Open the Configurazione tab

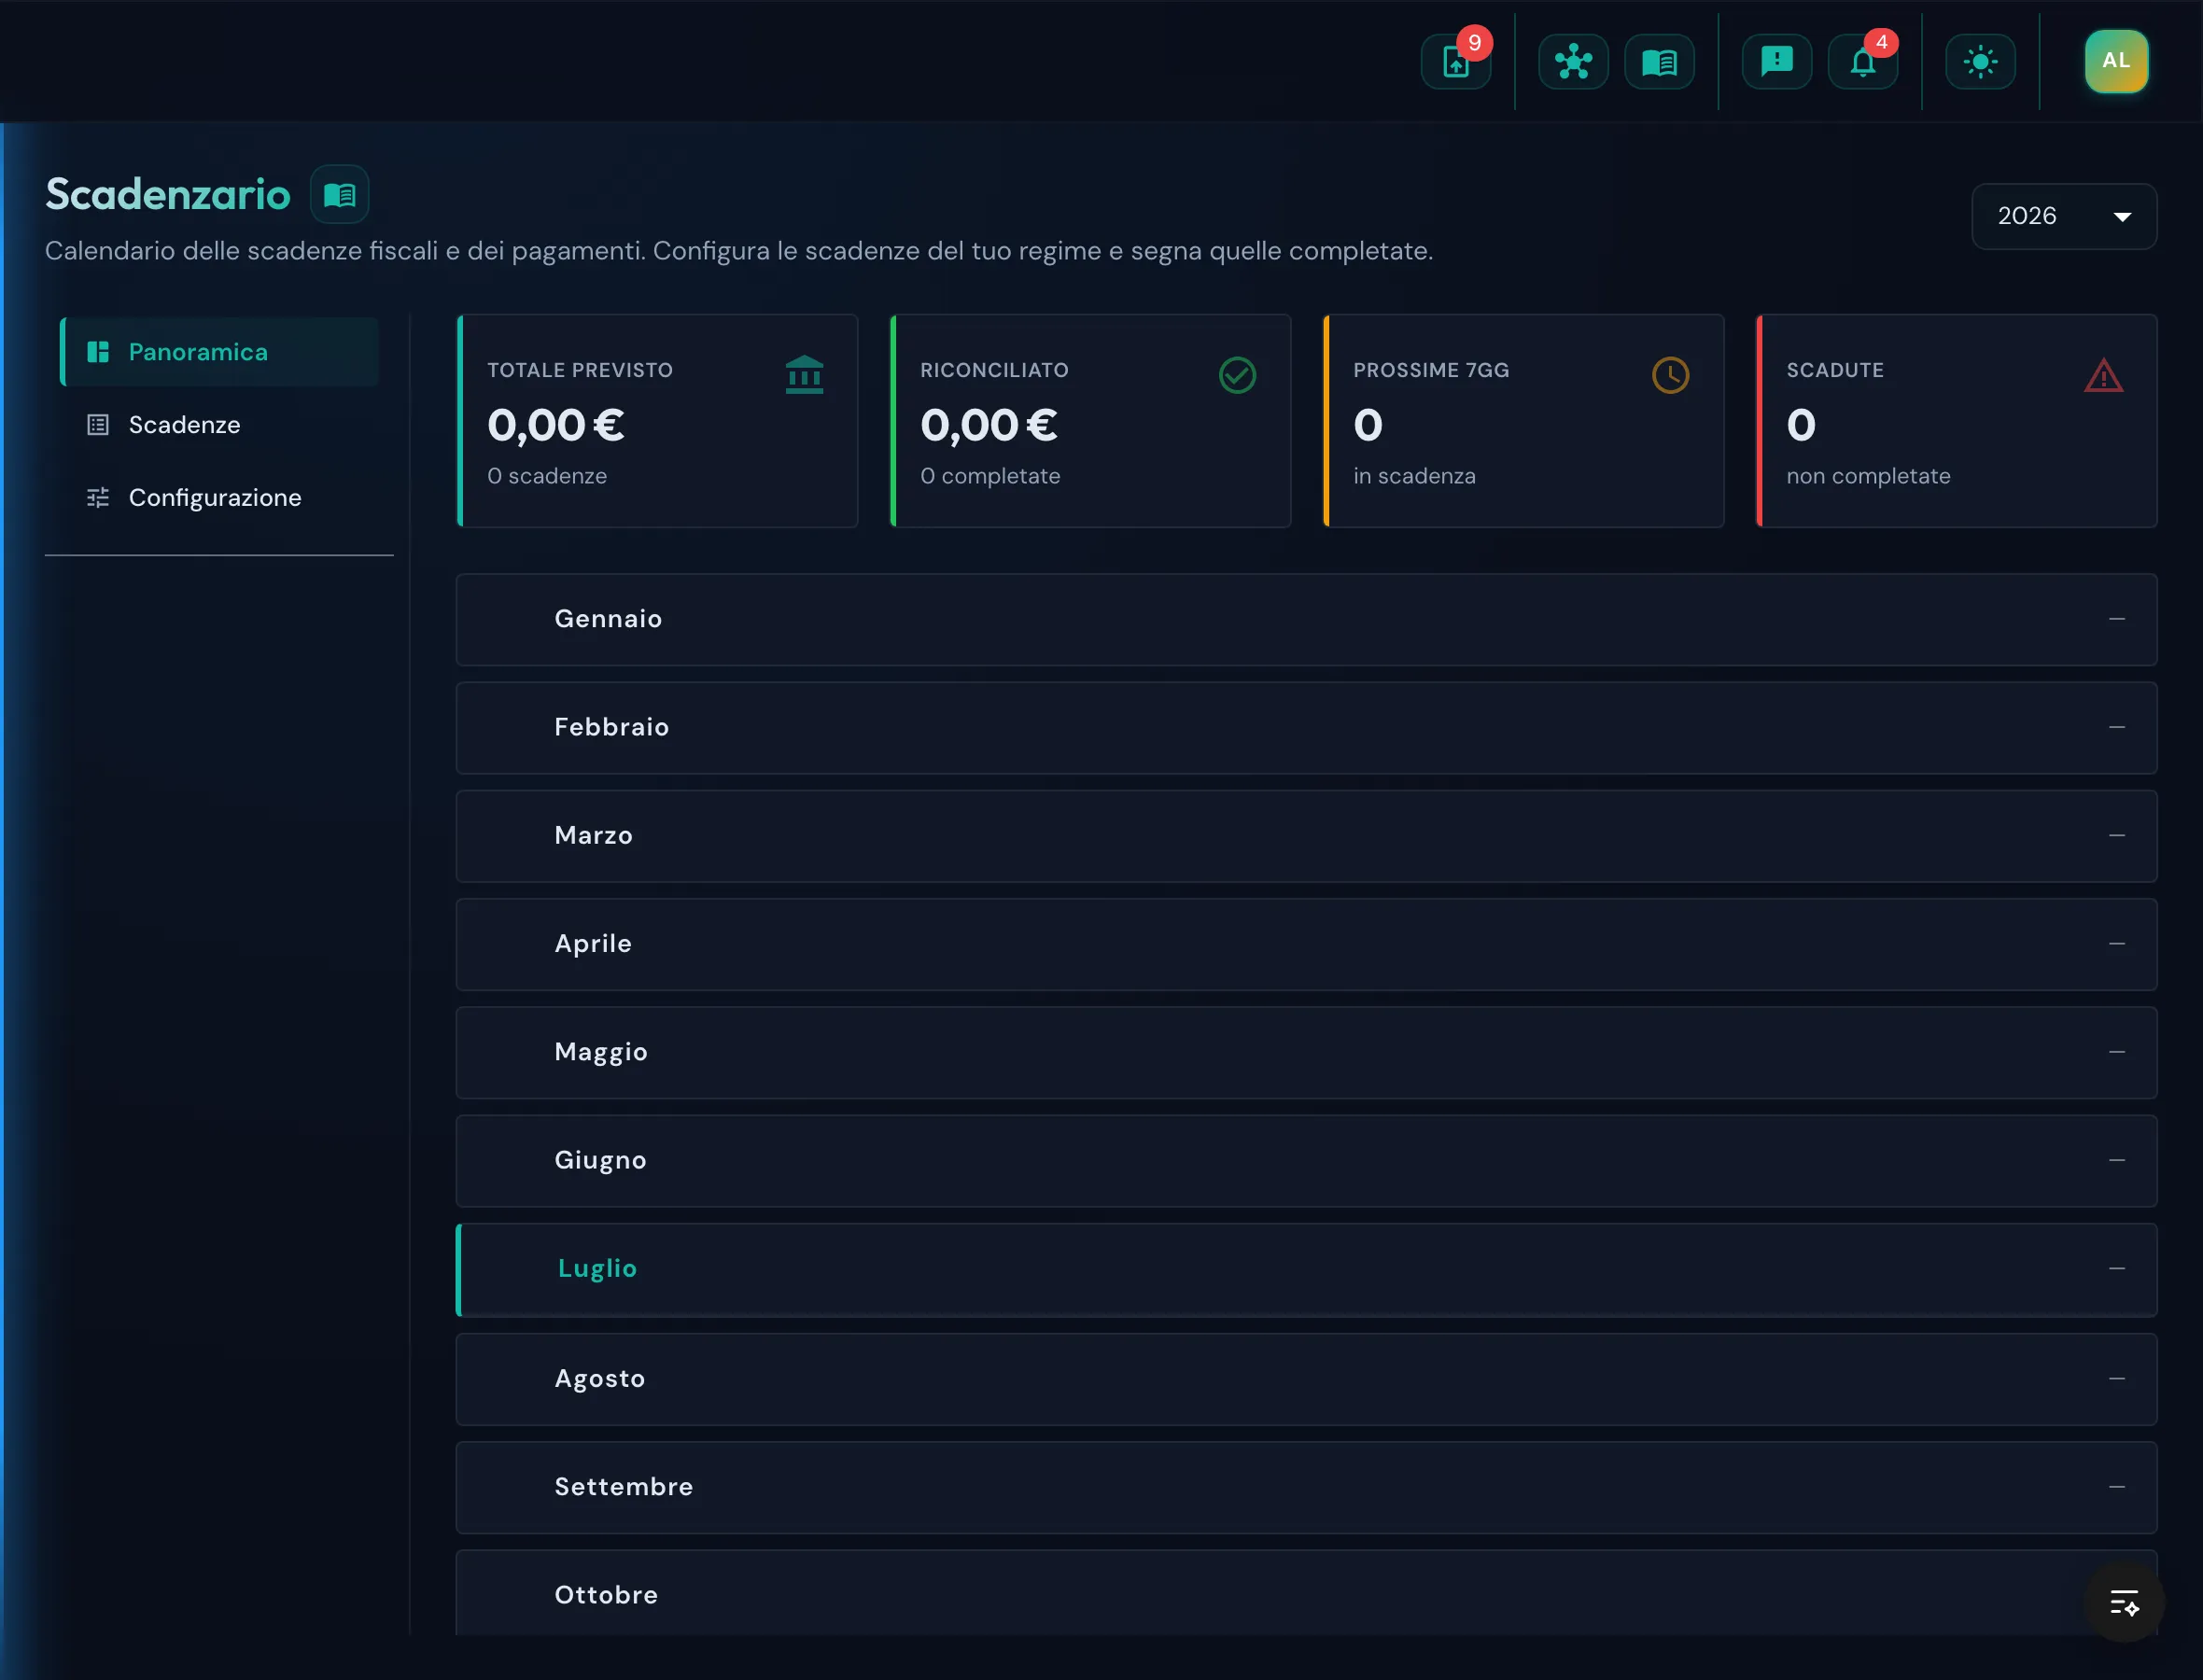pos(219,498)
